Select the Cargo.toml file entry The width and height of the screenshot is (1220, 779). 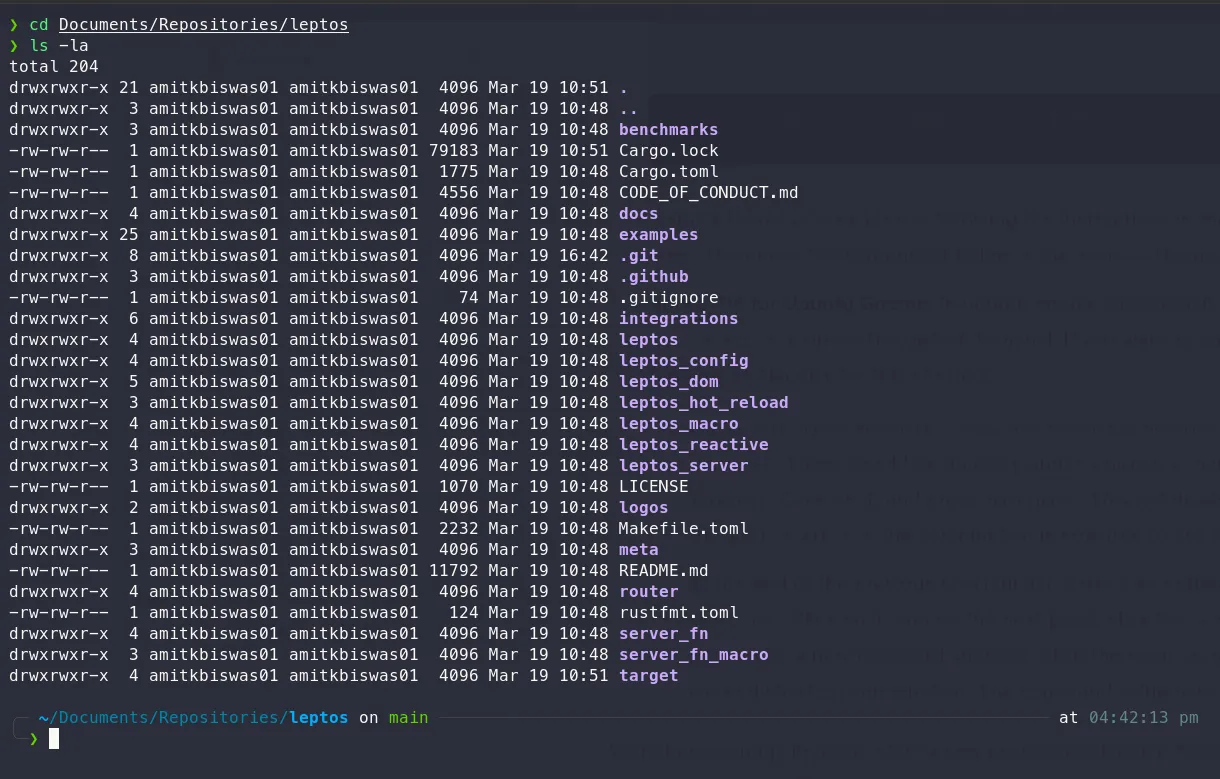[668, 171]
